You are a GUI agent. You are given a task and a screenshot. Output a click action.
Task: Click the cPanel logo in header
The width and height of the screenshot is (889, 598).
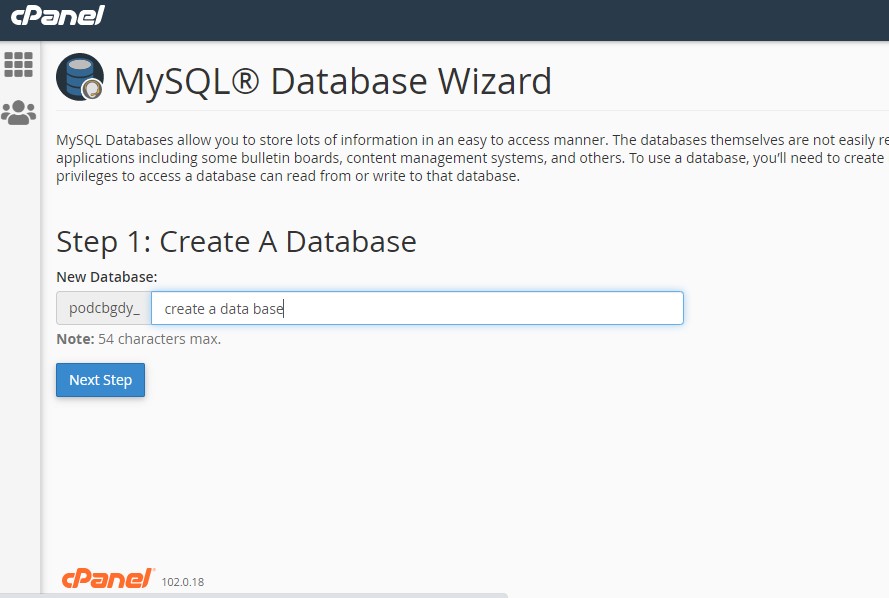58,15
